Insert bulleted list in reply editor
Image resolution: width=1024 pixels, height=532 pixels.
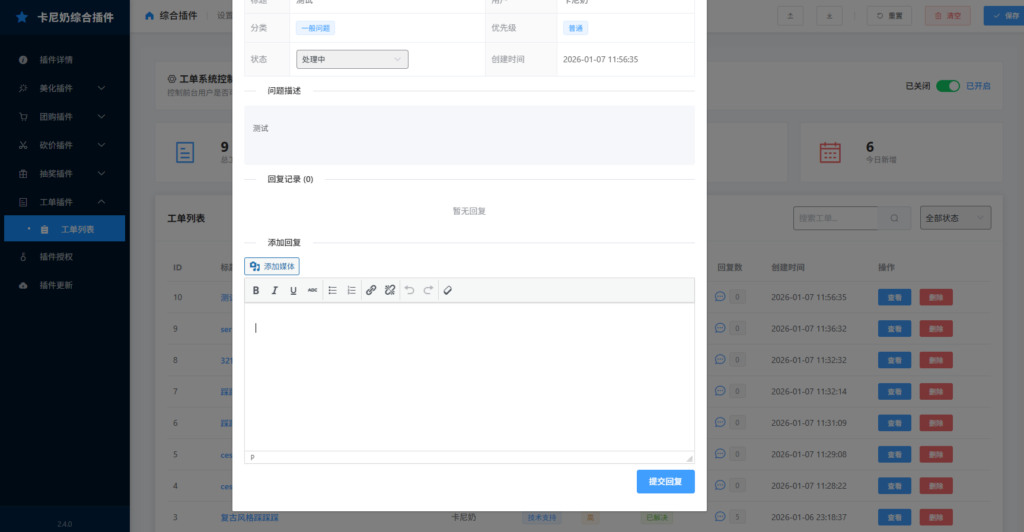tap(332, 290)
